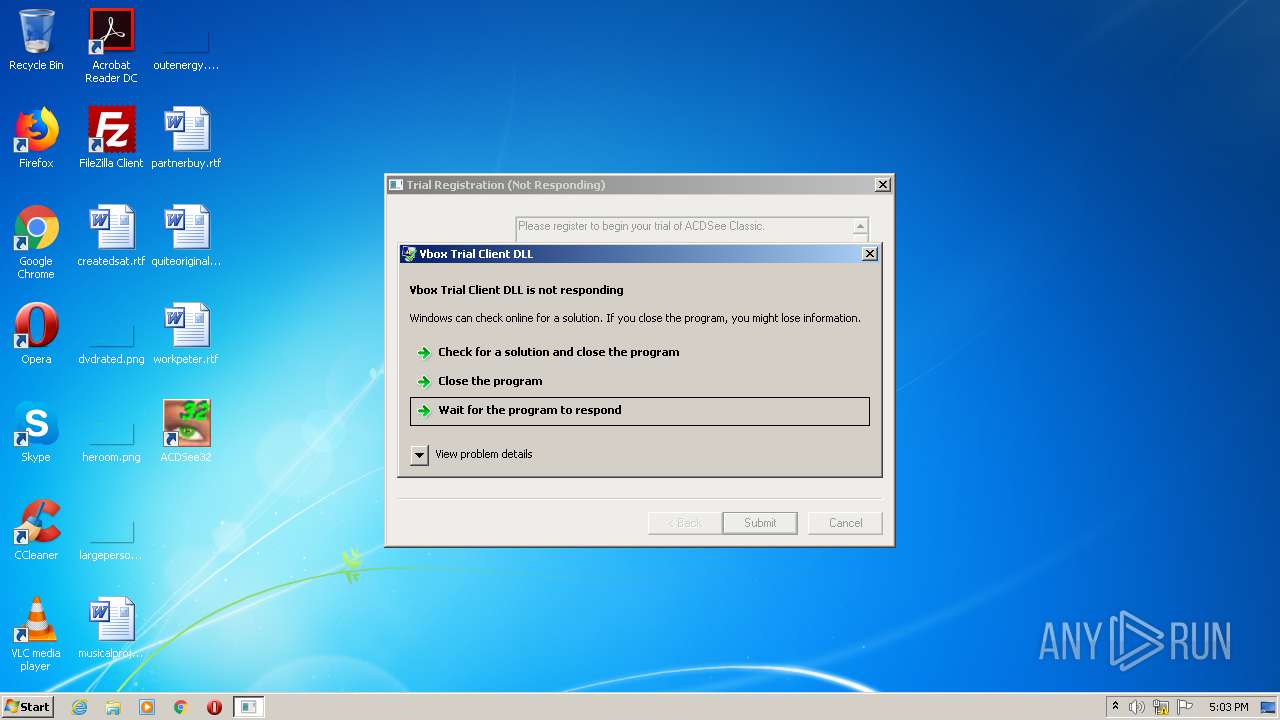
Task: Click the Start button
Action: click(x=27, y=707)
